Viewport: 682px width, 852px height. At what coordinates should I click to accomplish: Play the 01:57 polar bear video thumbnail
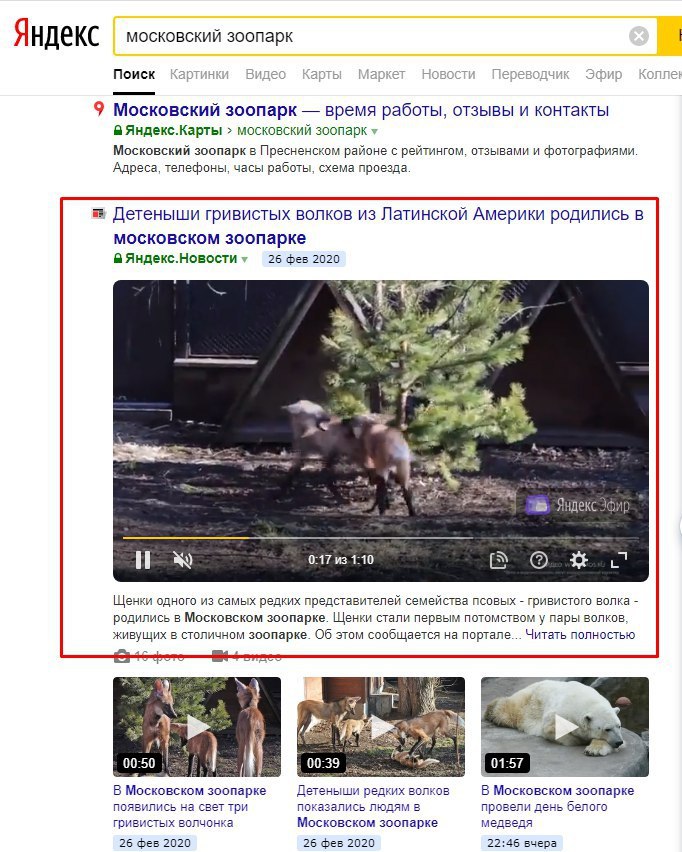point(565,727)
